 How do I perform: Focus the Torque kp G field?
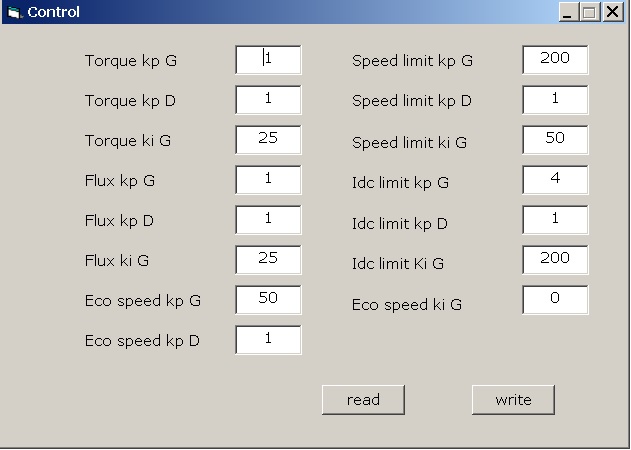click(268, 60)
